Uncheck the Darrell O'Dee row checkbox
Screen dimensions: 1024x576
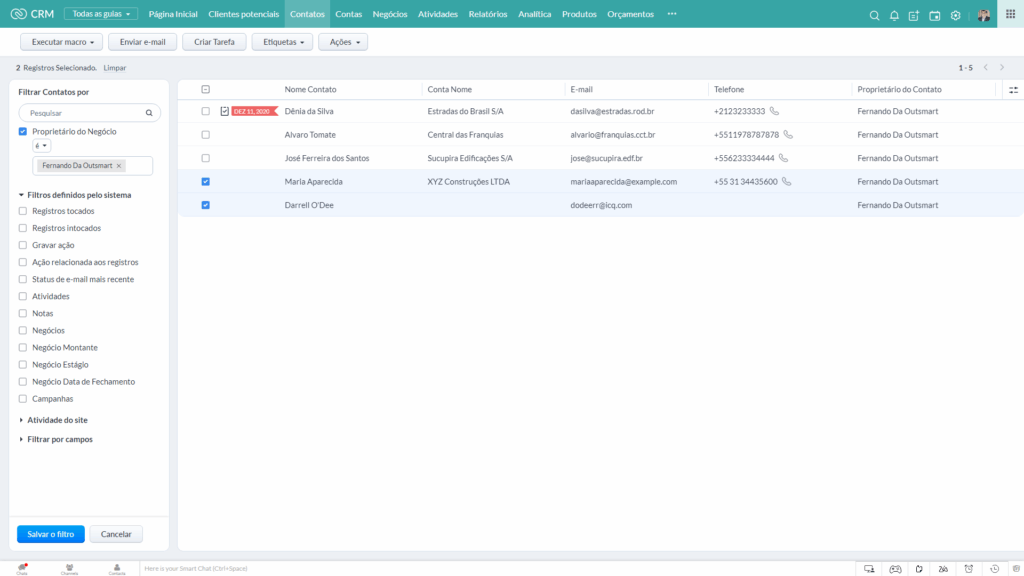tap(206, 205)
